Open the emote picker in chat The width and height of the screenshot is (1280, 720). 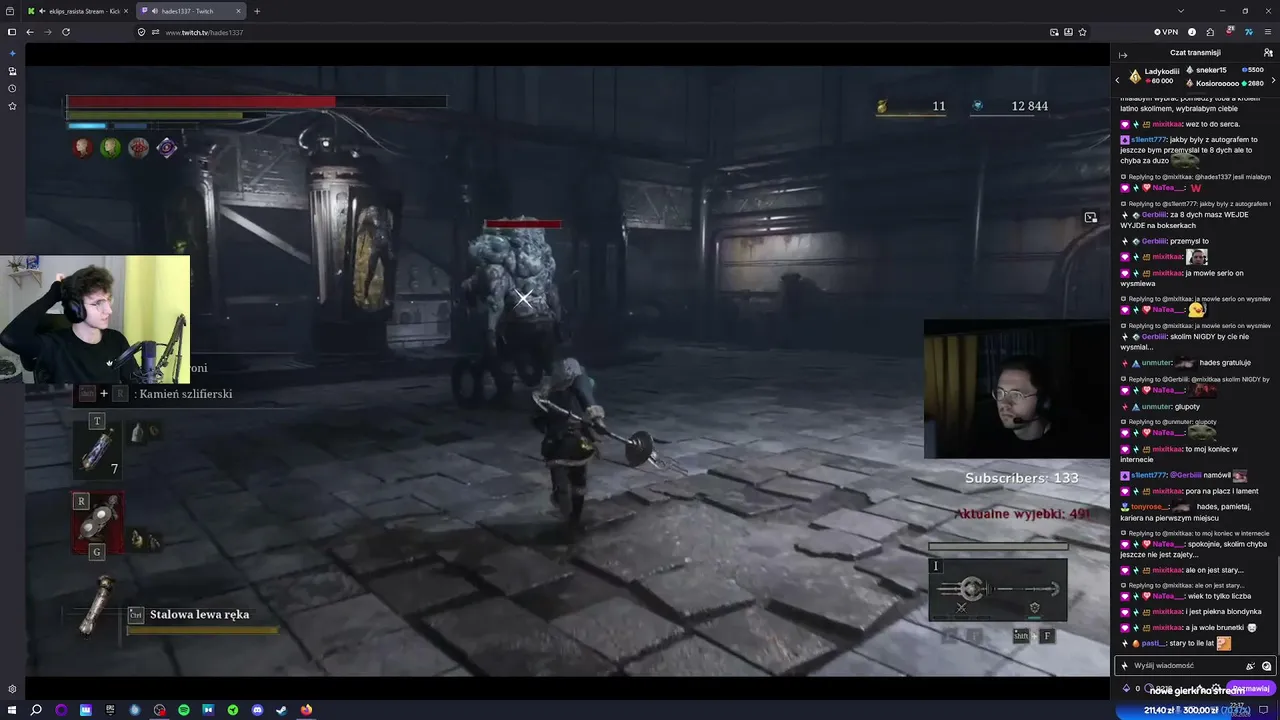[1266, 666]
